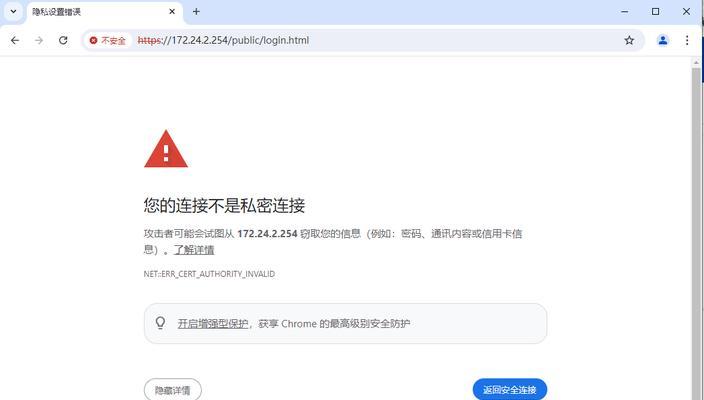This screenshot has height=400, width=704.
Task: Close the 隐私设置错误 tab
Action: click(172, 12)
